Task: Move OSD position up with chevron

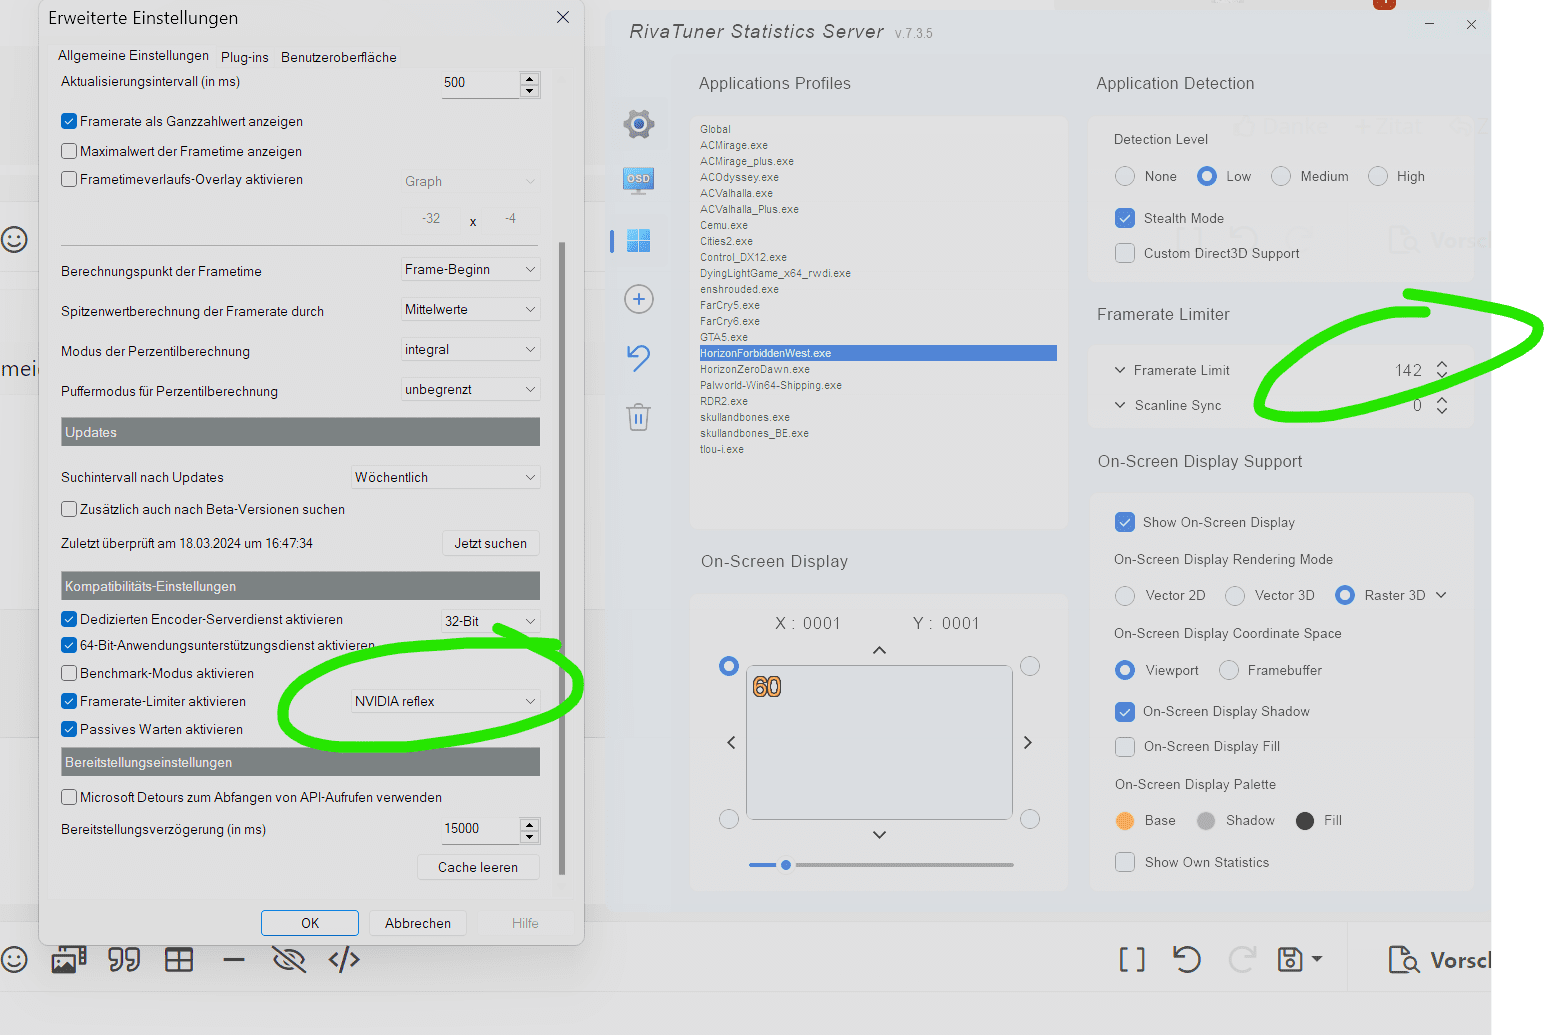Action: pos(879,650)
